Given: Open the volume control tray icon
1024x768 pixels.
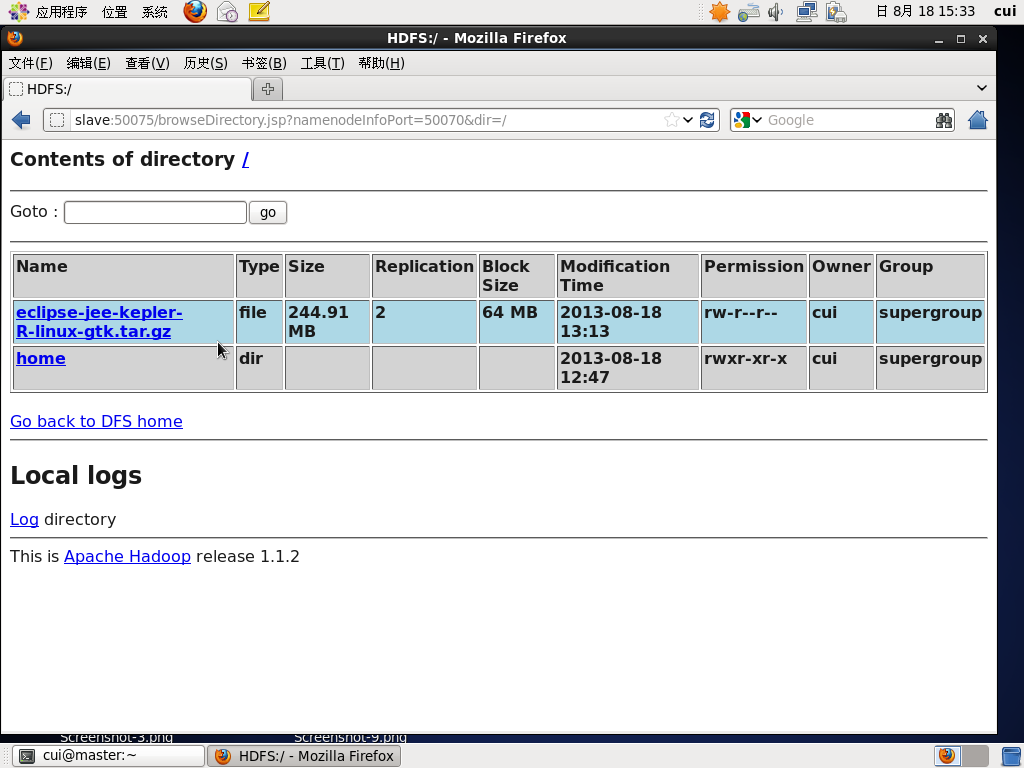Looking at the screenshot, I should click(776, 12).
